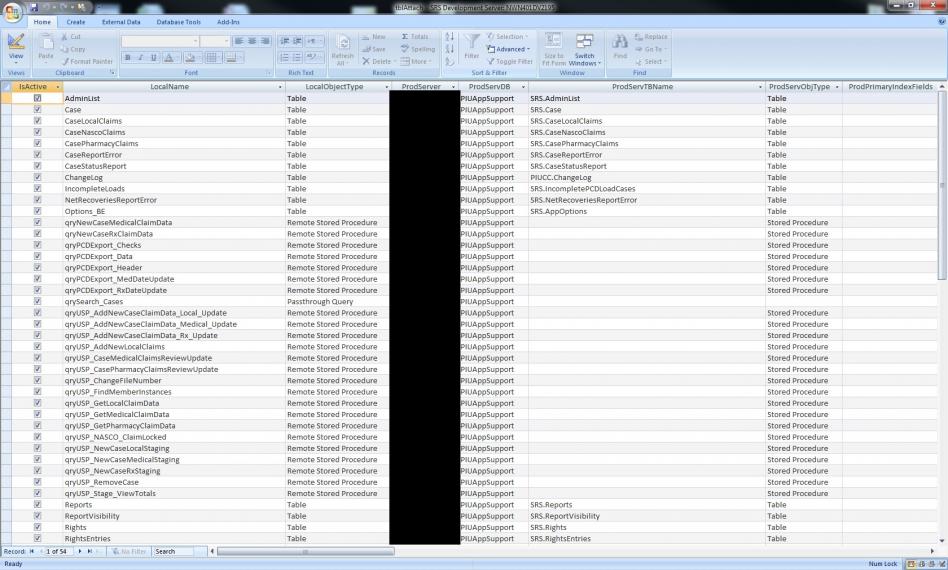948x570 pixels.
Task: Toggle IsActive checkbox for Options_BE row
Action: tap(37, 211)
